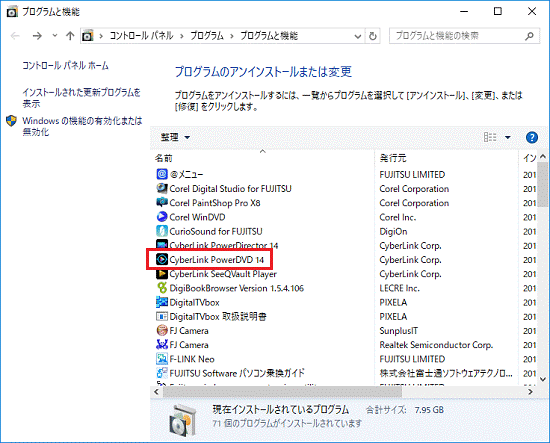Click the DigitalTVbox 取扱説明書 icon
This screenshot has height=443, width=550.
pos(162,316)
